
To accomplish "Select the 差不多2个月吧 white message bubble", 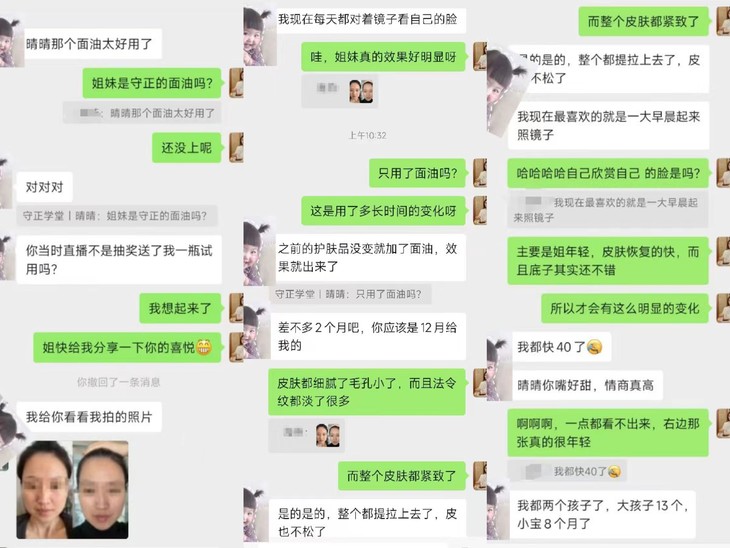I will coord(368,336).
